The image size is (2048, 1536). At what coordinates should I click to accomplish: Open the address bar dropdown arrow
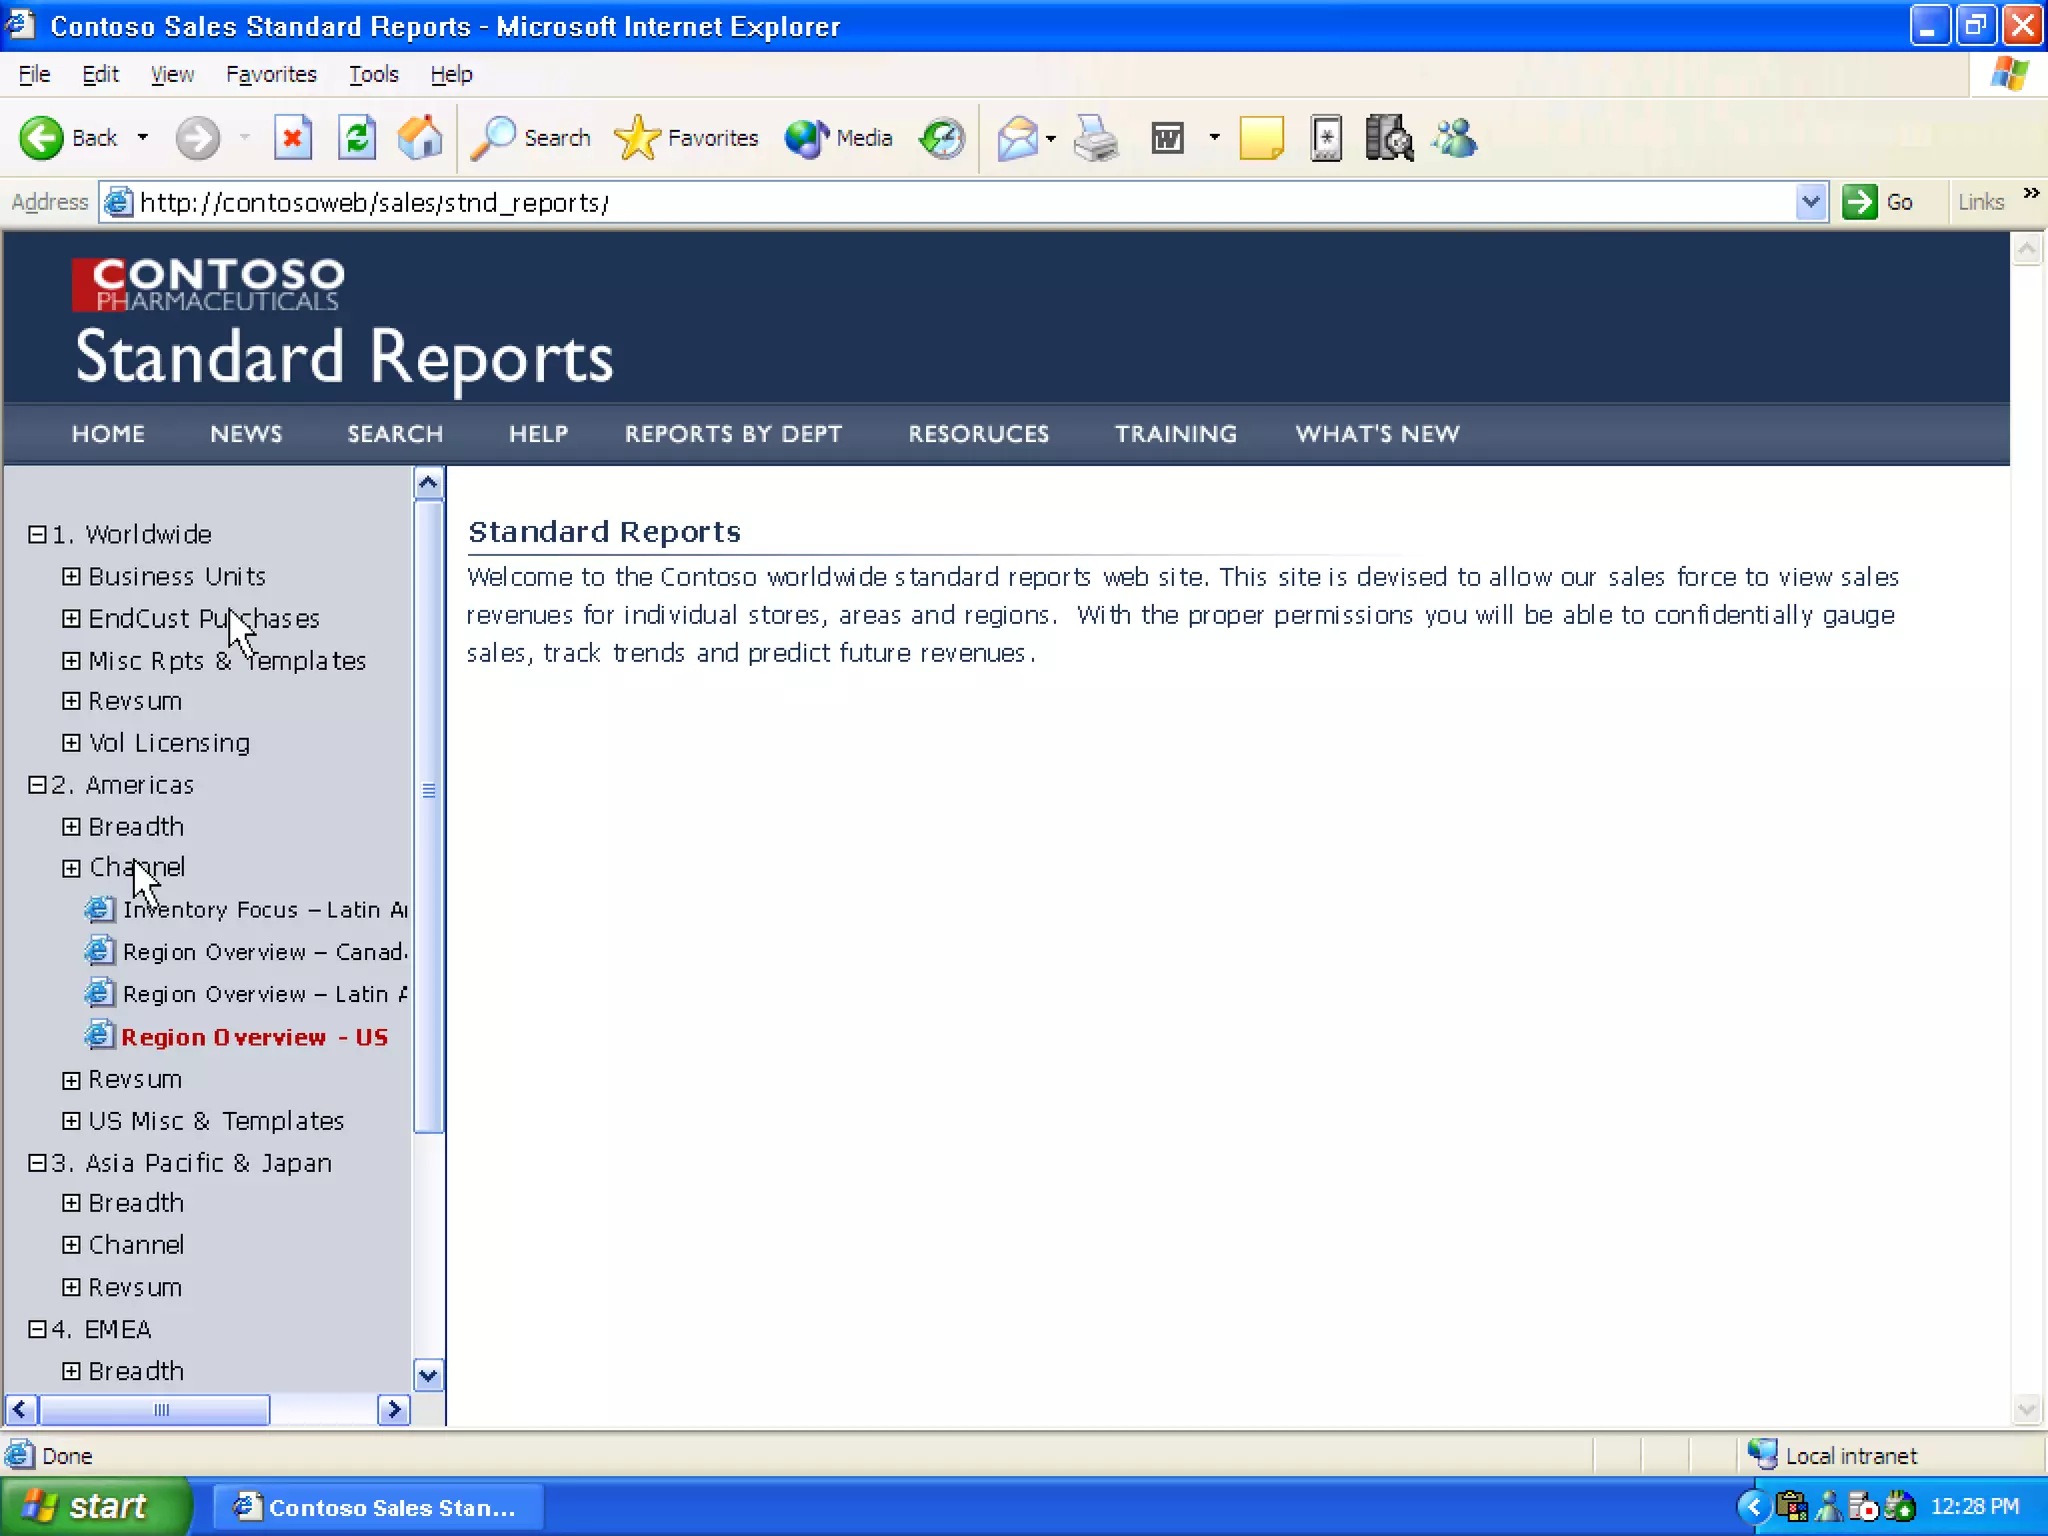point(1810,202)
